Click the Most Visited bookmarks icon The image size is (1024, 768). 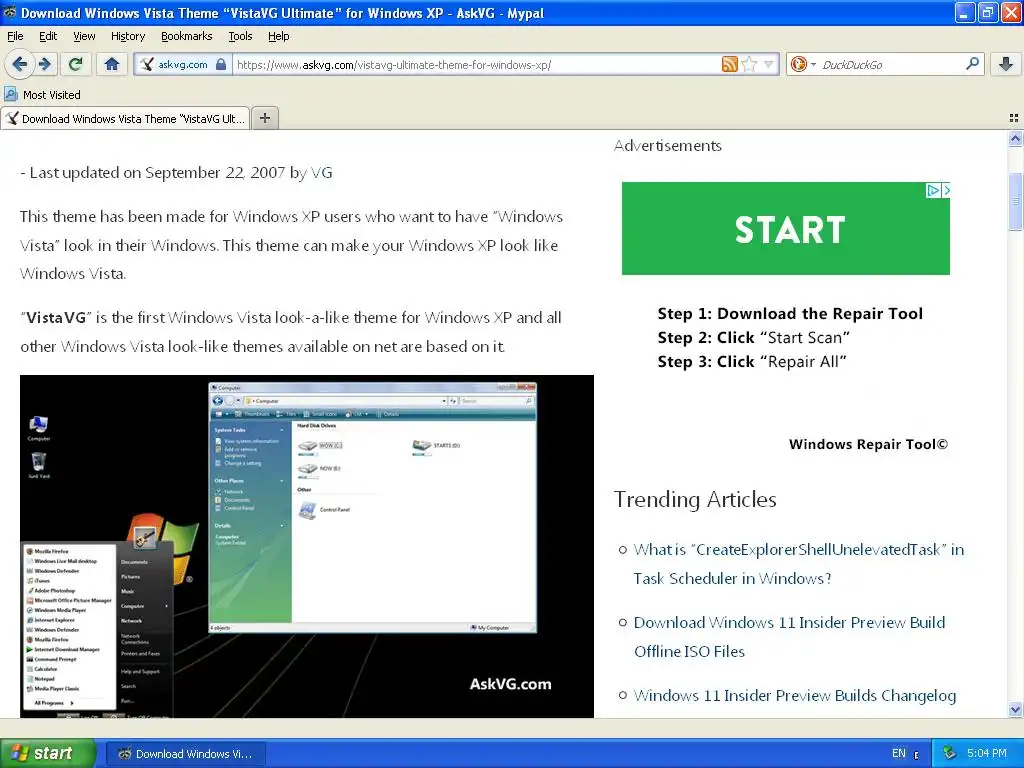[11, 95]
